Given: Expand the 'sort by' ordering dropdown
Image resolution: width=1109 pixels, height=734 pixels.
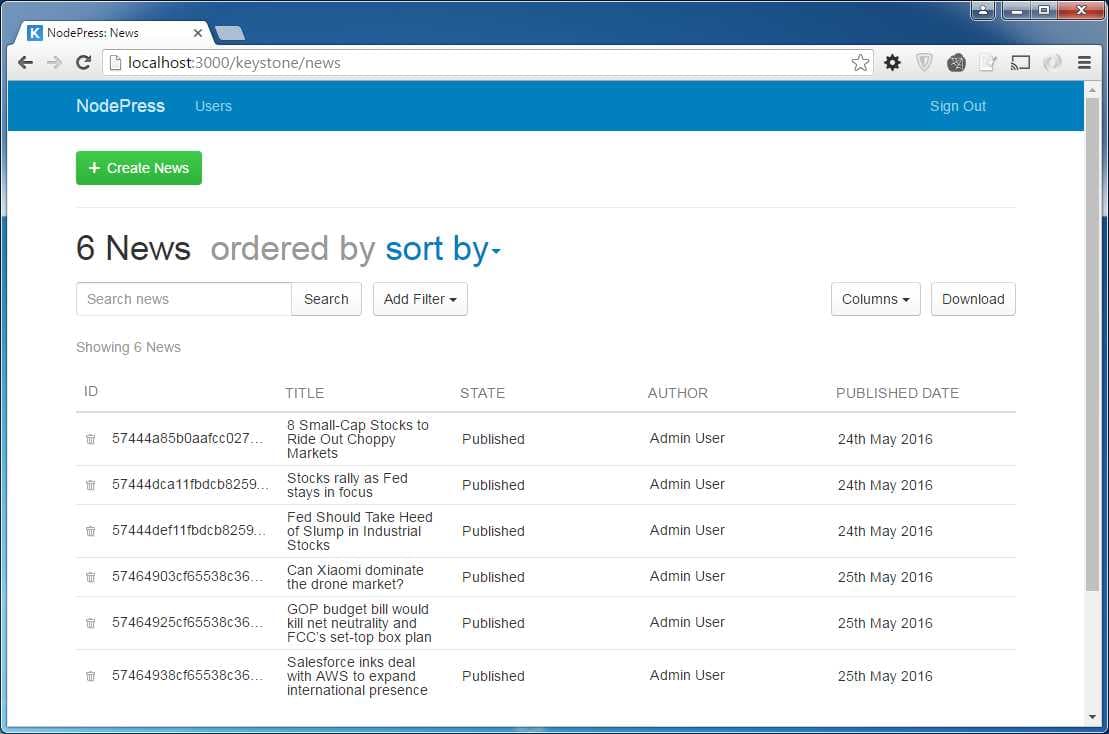Looking at the screenshot, I should pos(442,249).
